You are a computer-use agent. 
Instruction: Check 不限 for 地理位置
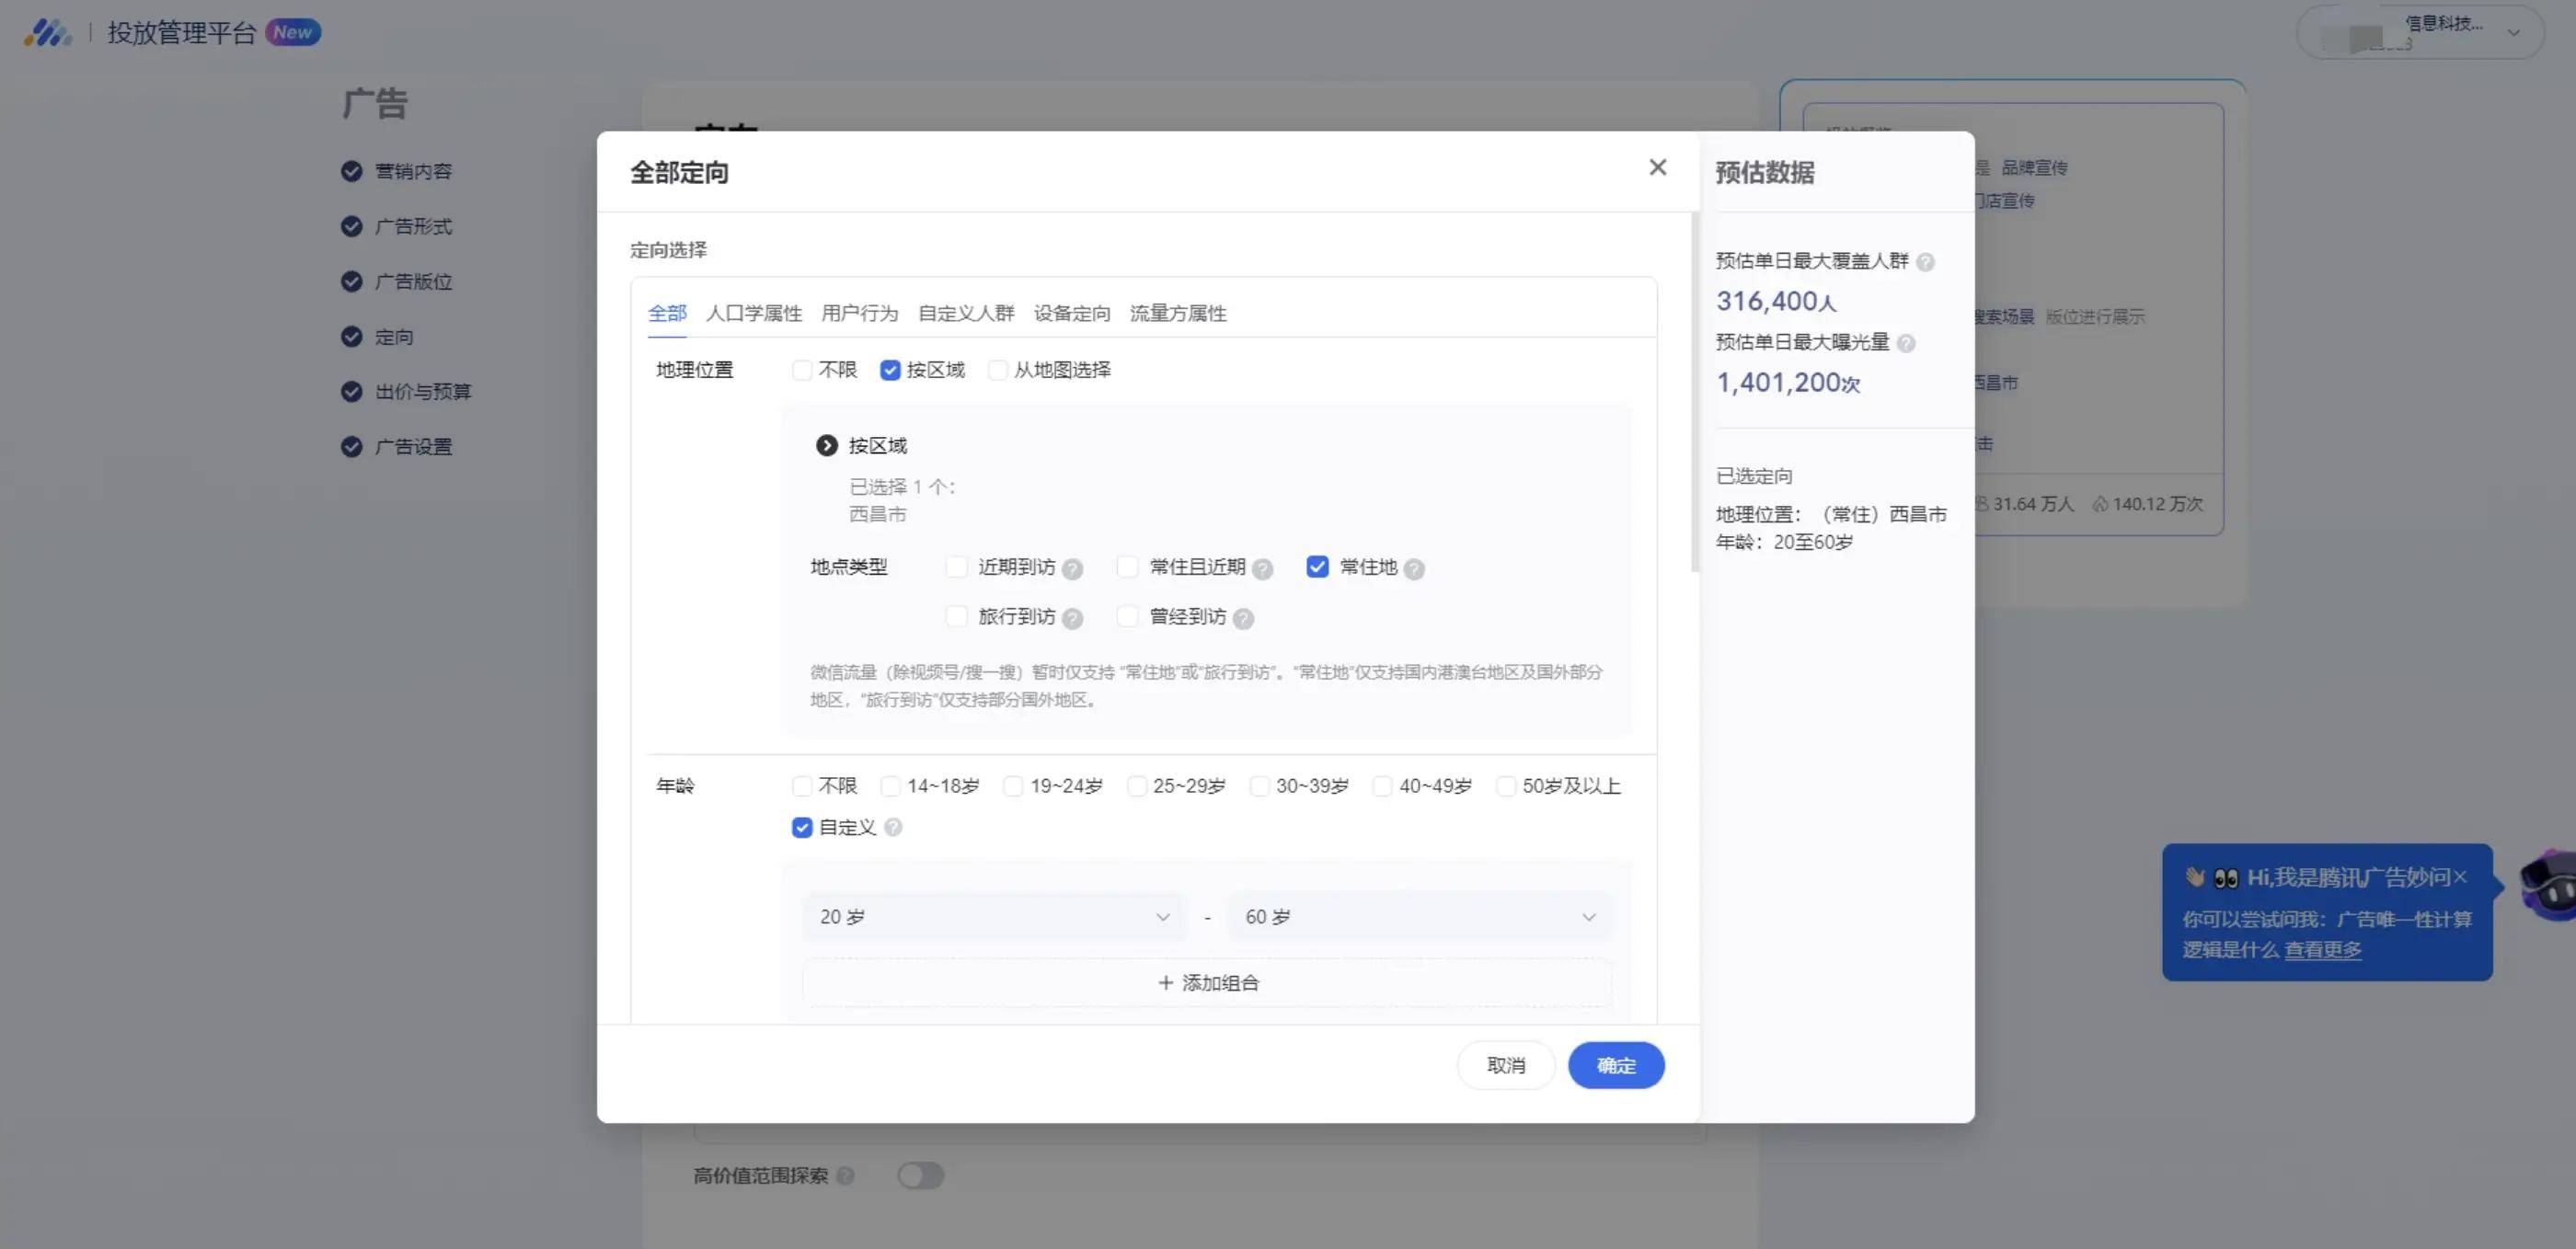tap(801, 370)
